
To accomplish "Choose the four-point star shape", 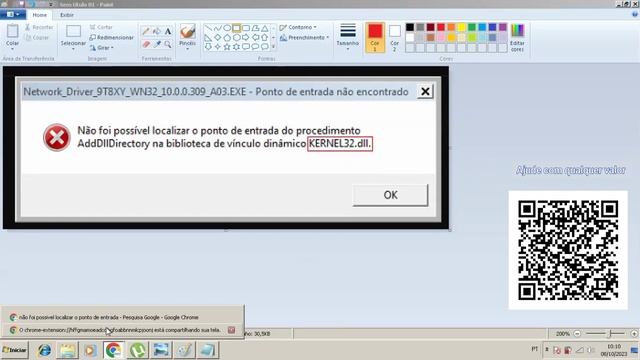I will 218,47.
